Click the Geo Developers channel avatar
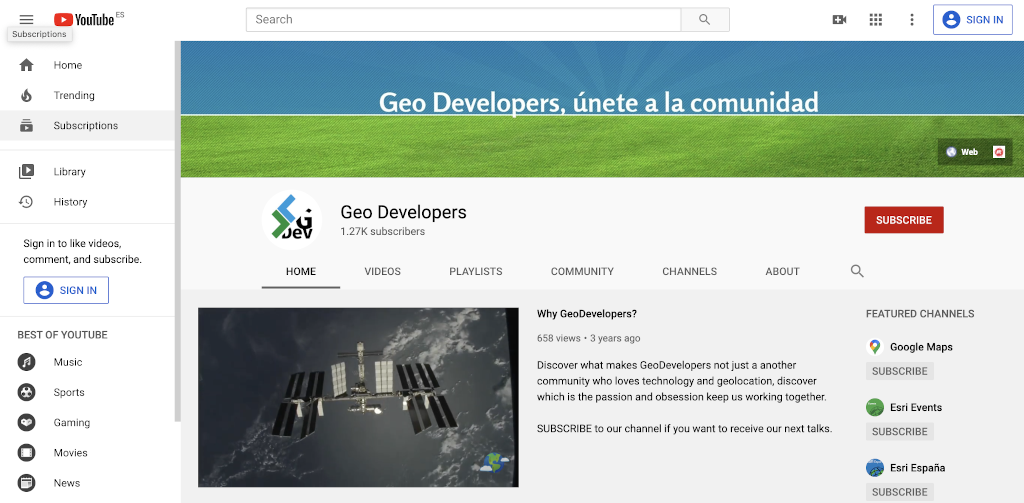The image size is (1024, 503). [x=292, y=220]
